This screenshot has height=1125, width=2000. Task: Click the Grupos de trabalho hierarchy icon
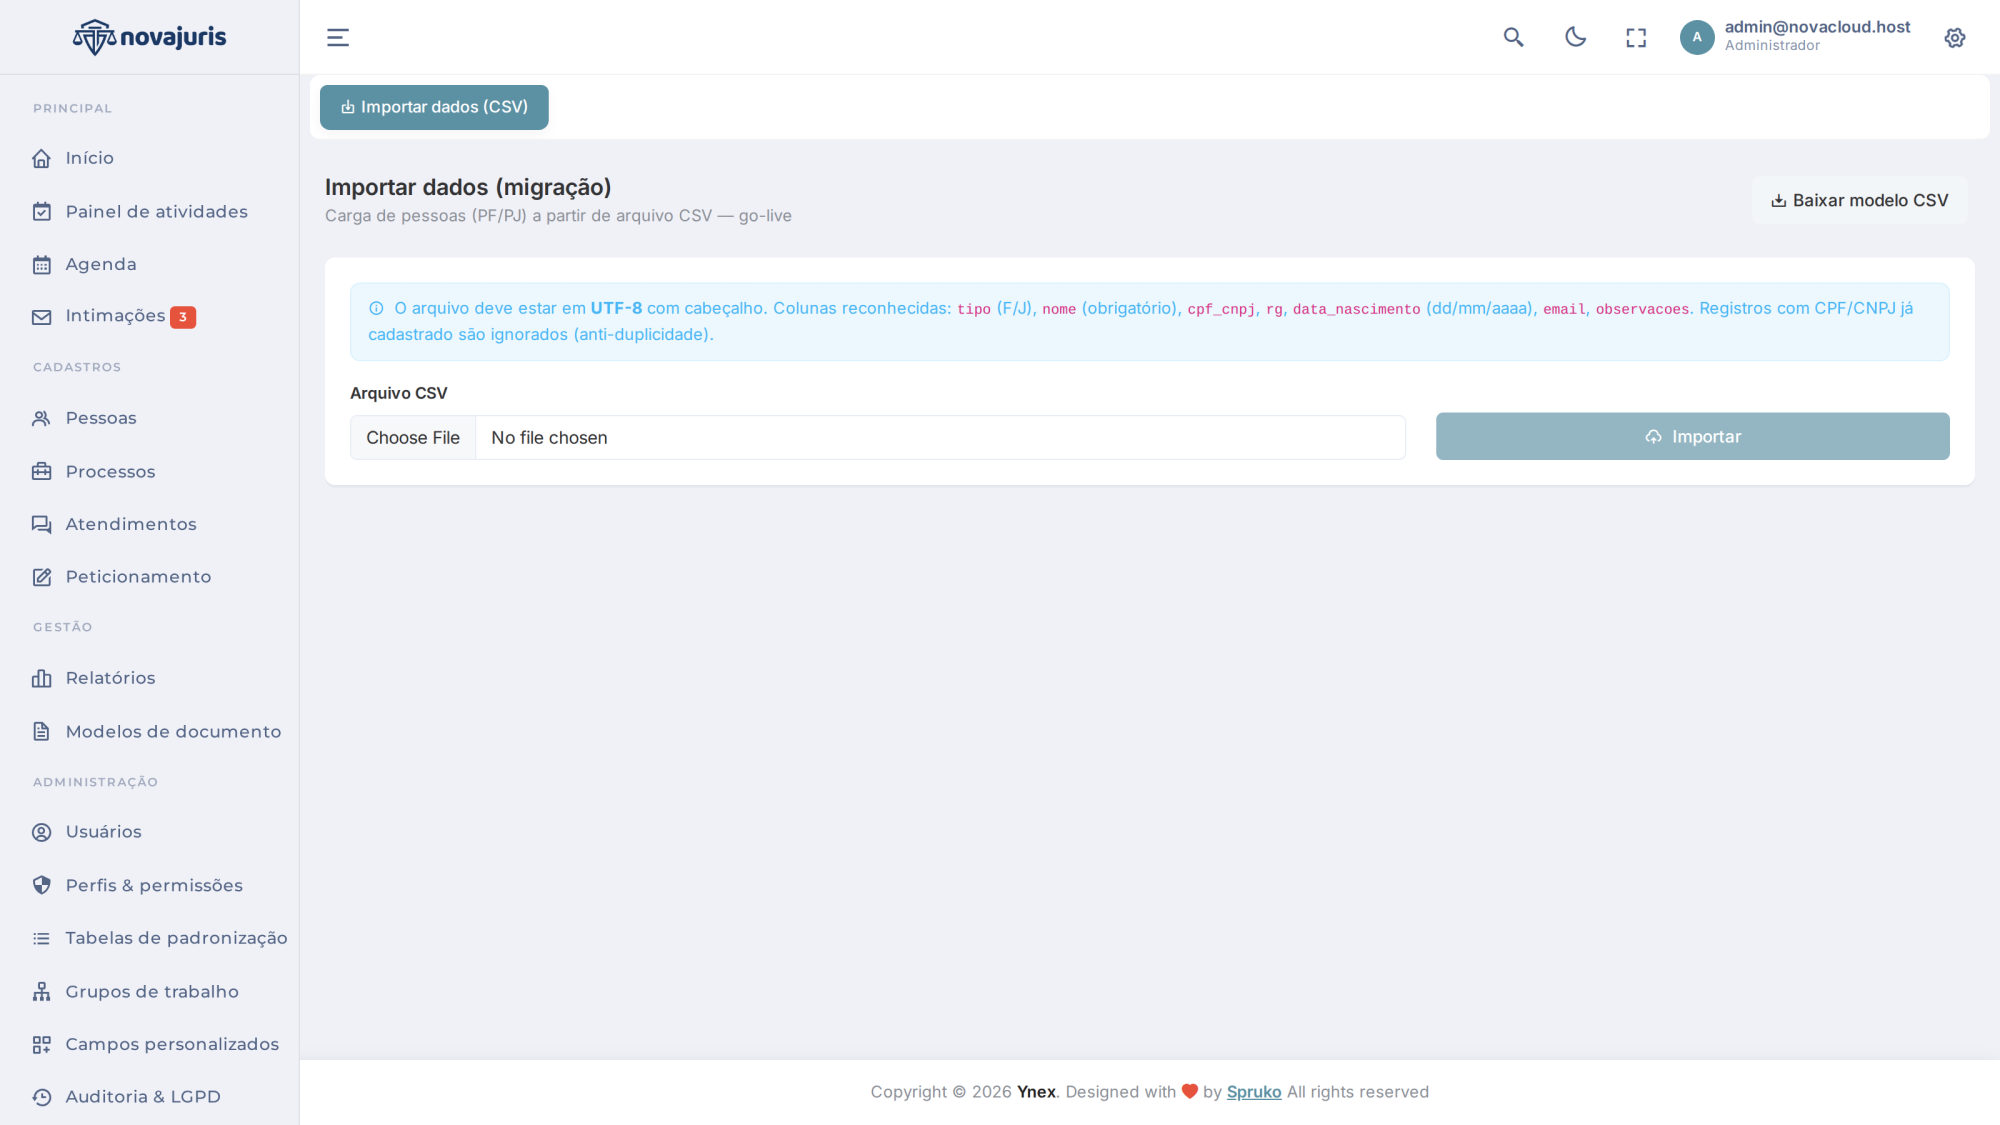pos(41,991)
